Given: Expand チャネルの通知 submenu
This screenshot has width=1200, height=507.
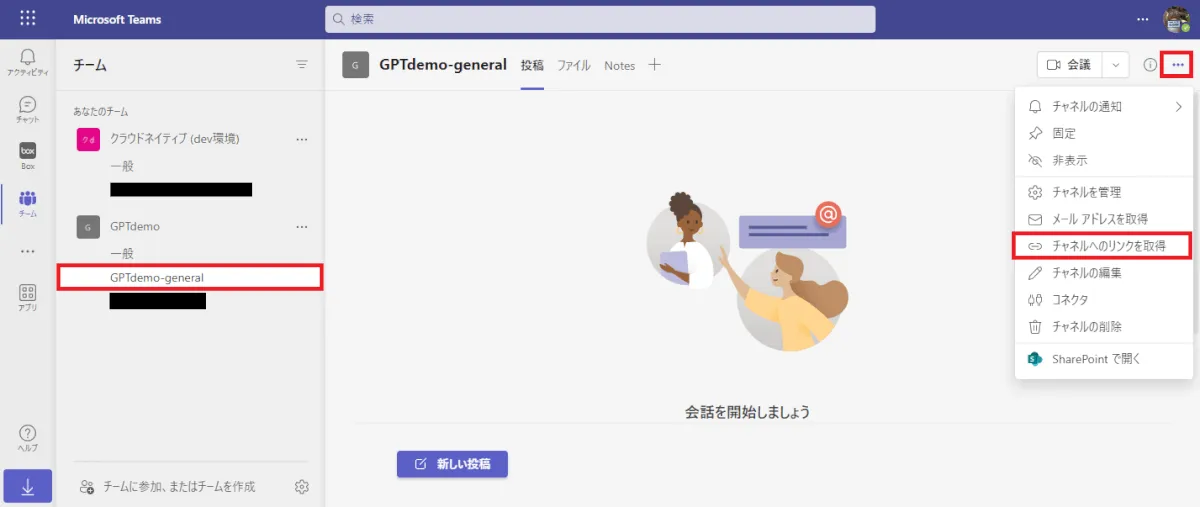Looking at the screenshot, I should click(x=1178, y=106).
